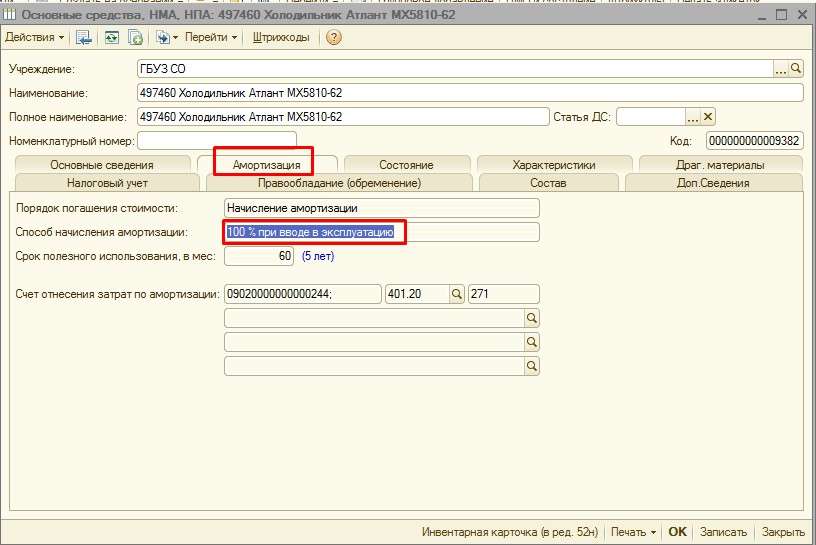Click the ellipsis button in Учреждение field
The image size is (816, 545).
[781, 69]
